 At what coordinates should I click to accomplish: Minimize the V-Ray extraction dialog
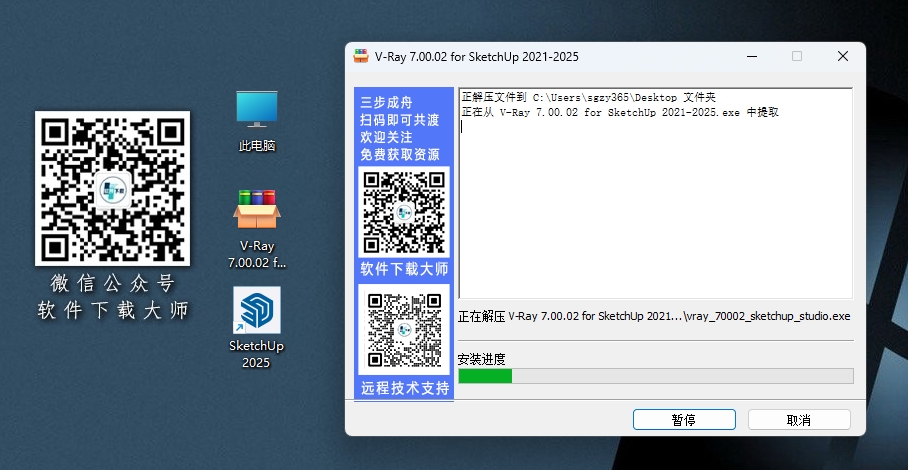[x=752, y=56]
